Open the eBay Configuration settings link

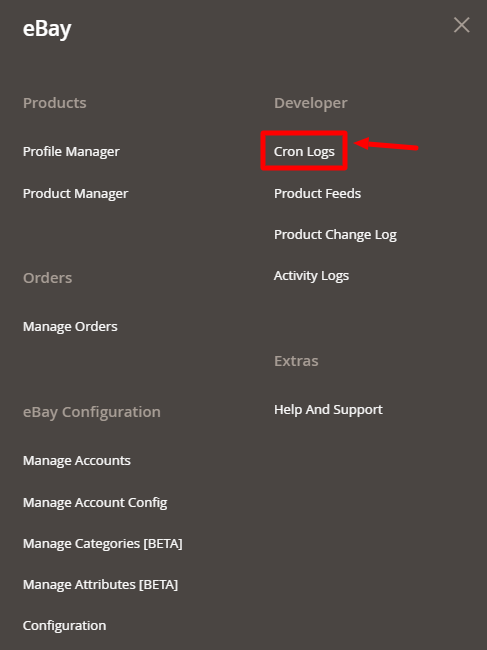pos(64,626)
